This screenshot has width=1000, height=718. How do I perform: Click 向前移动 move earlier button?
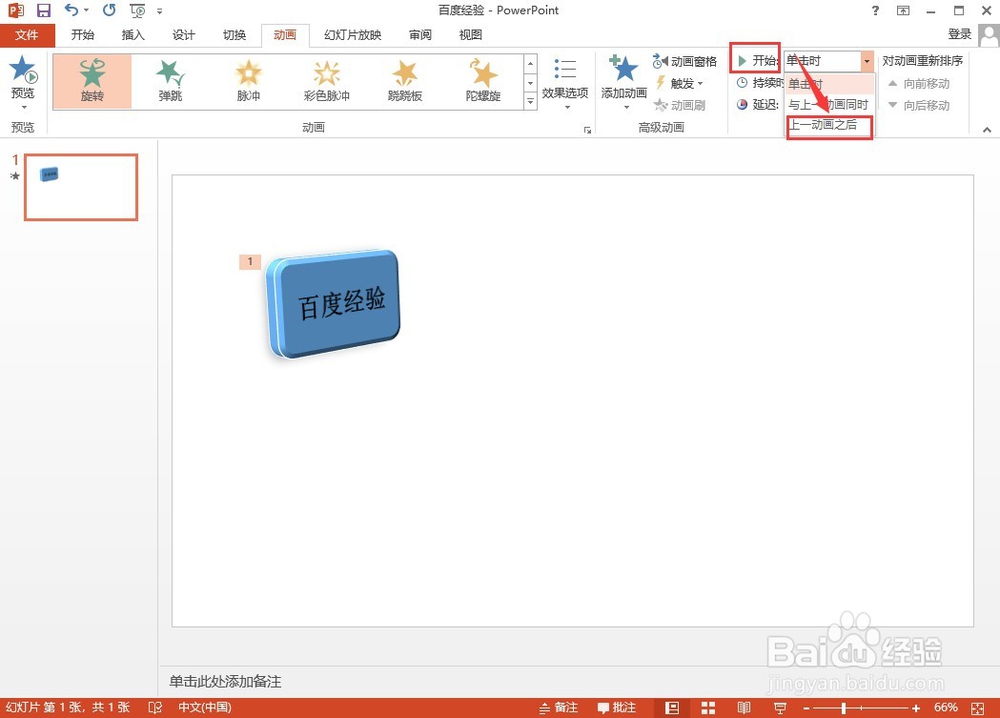tap(918, 84)
